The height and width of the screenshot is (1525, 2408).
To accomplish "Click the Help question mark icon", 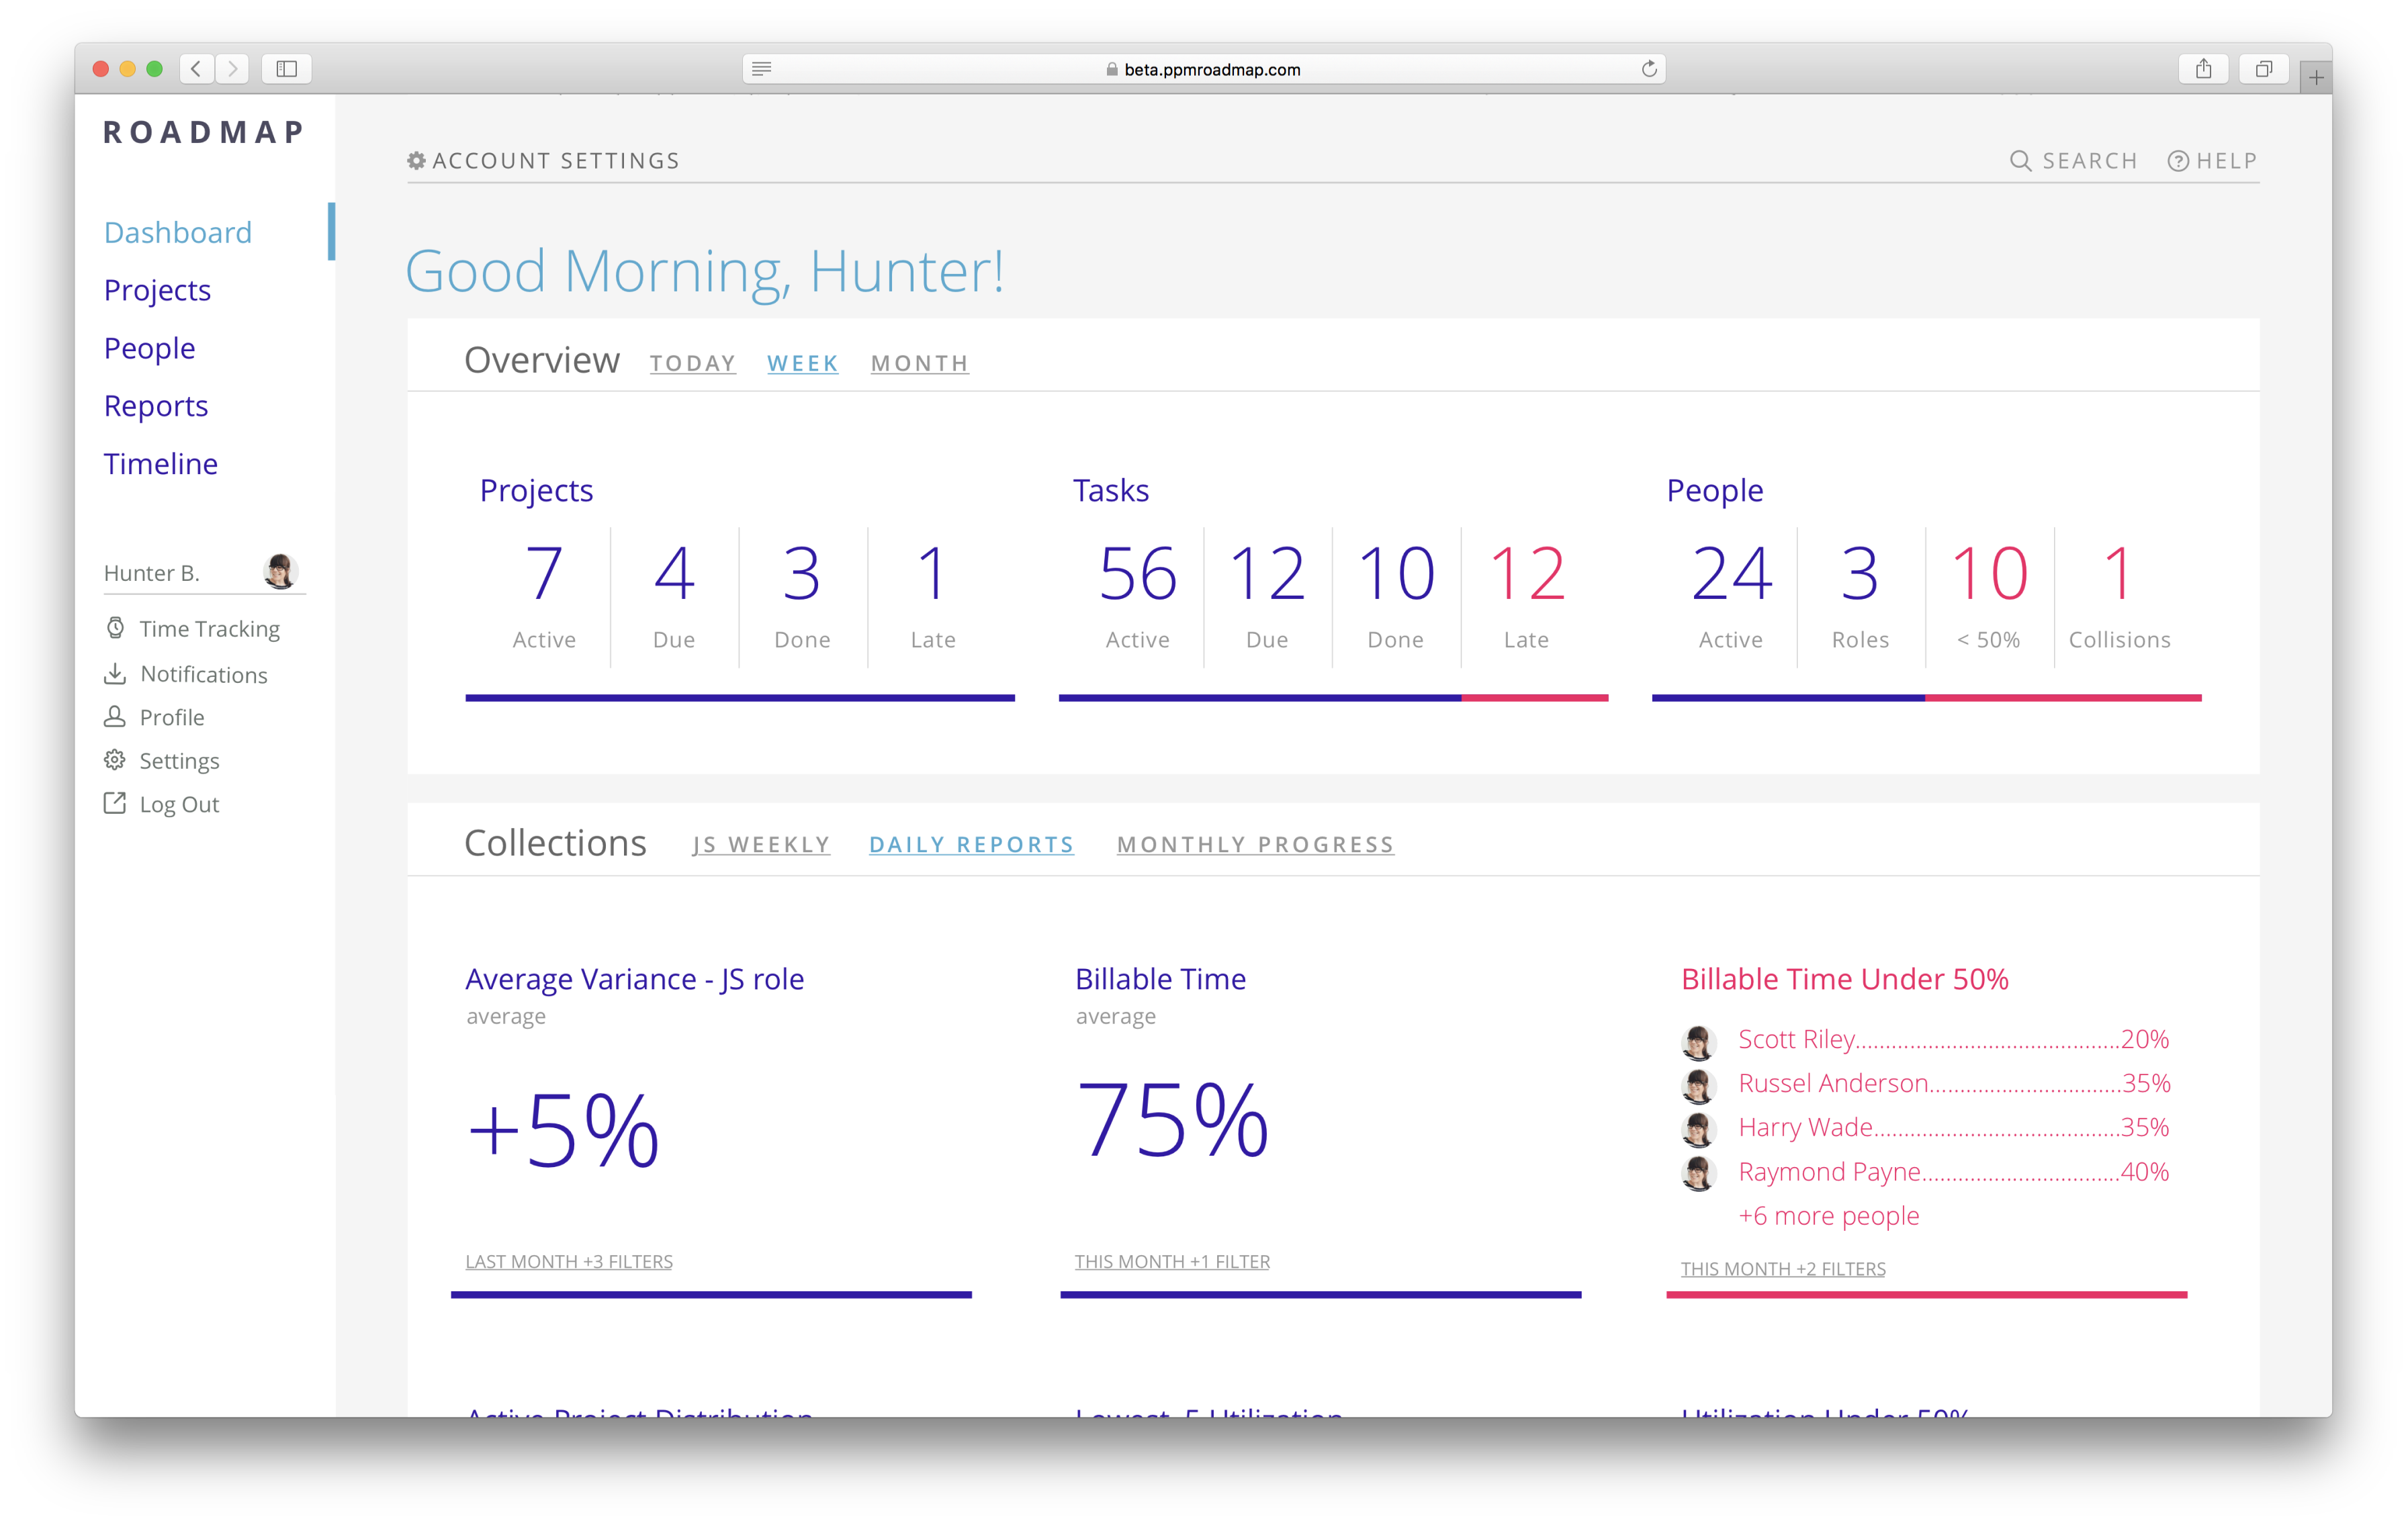I will tap(2178, 161).
